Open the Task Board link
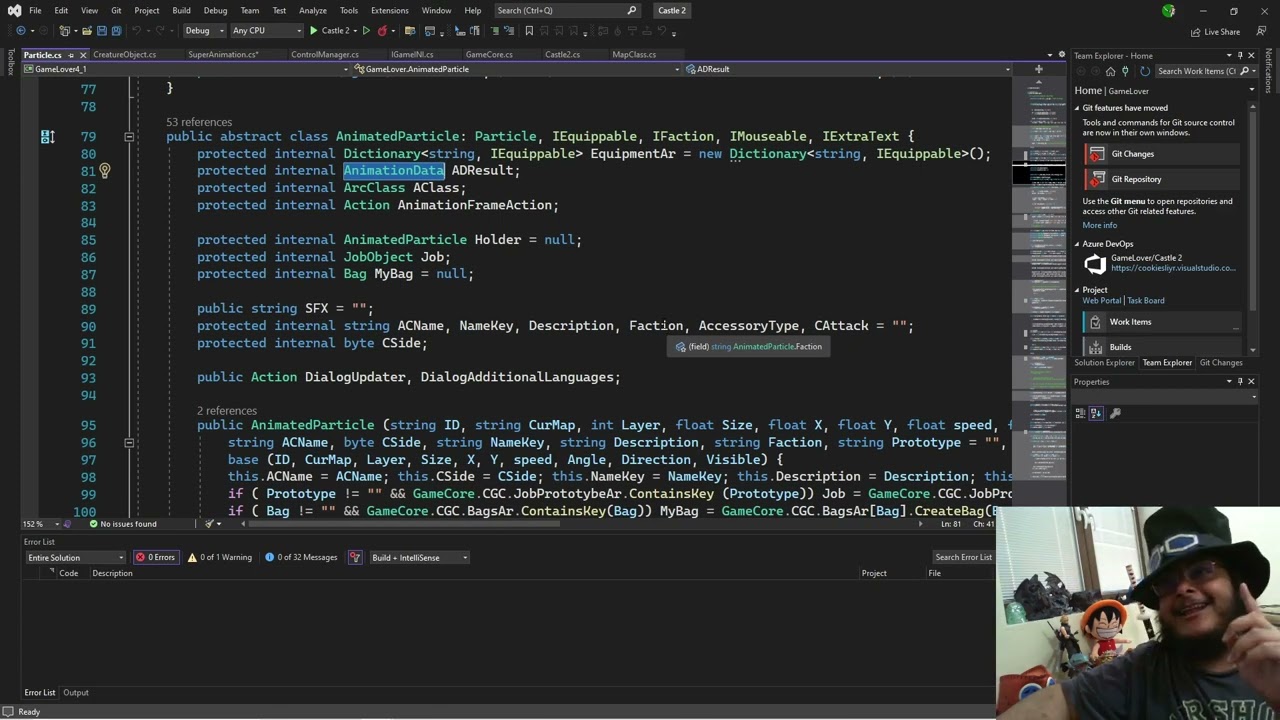 pos(1145,300)
